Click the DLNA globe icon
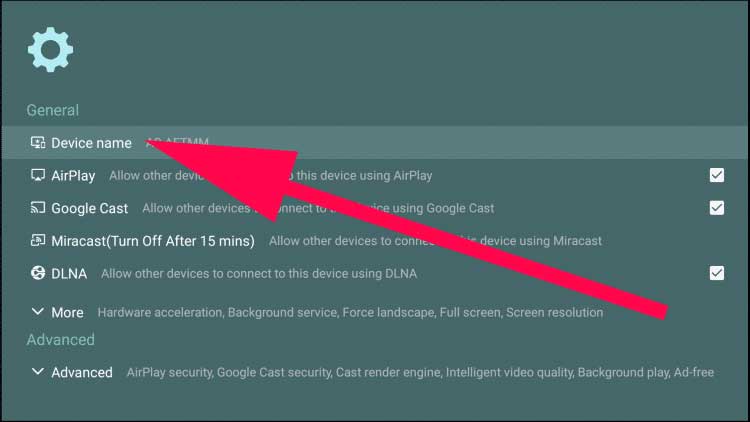This screenshot has width=750, height=422. click(x=38, y=273)
